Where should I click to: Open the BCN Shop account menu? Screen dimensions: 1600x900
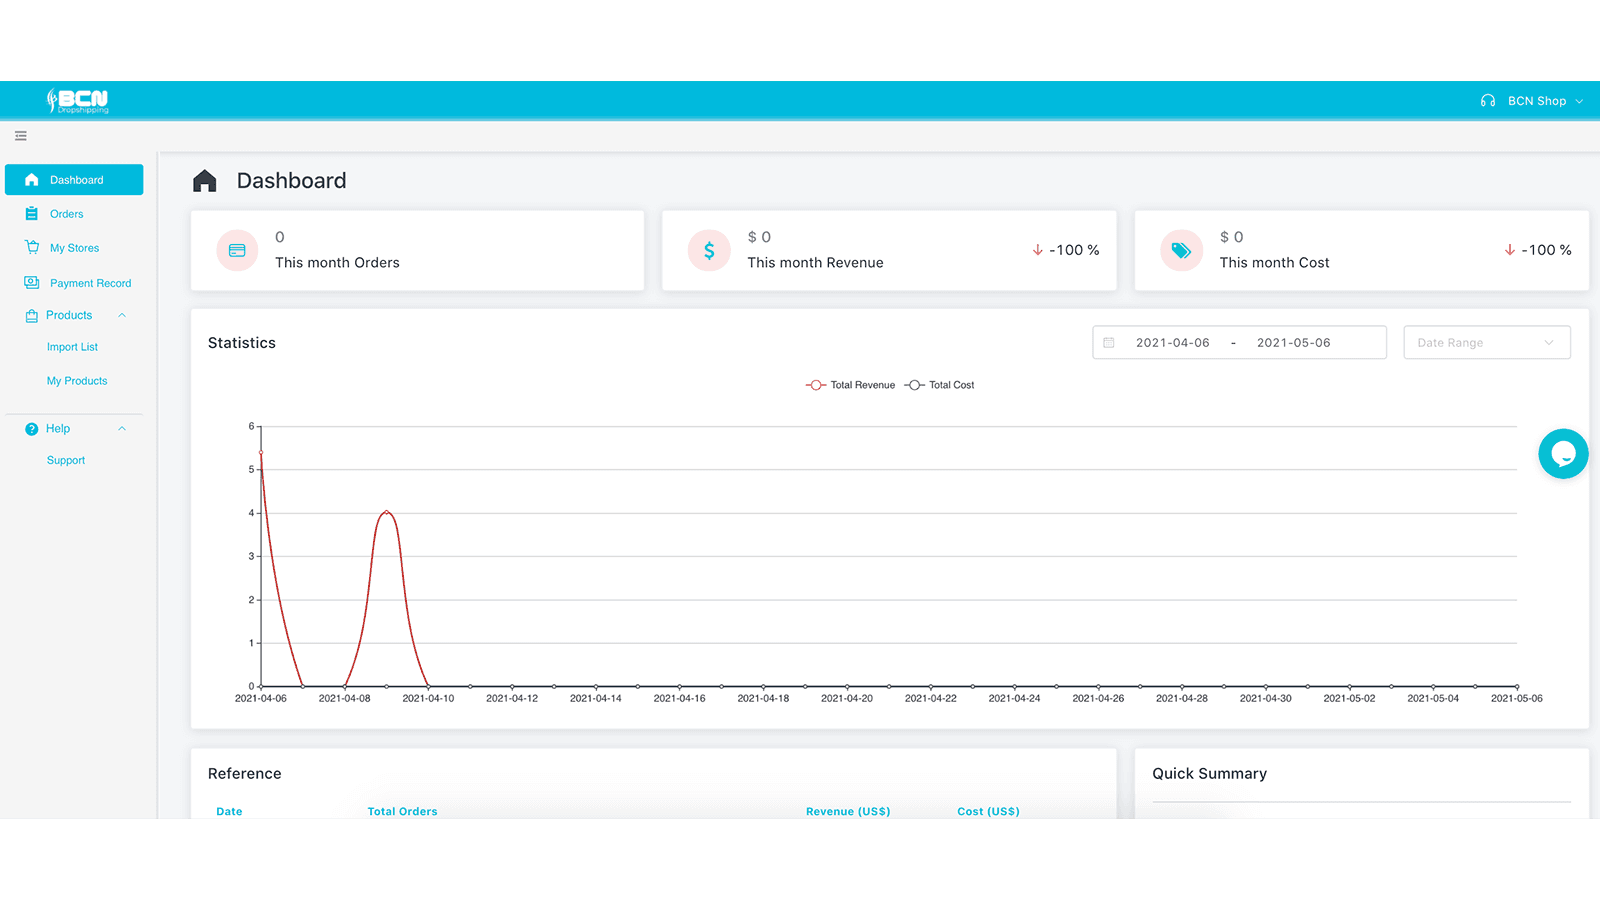click(1537, 100)
